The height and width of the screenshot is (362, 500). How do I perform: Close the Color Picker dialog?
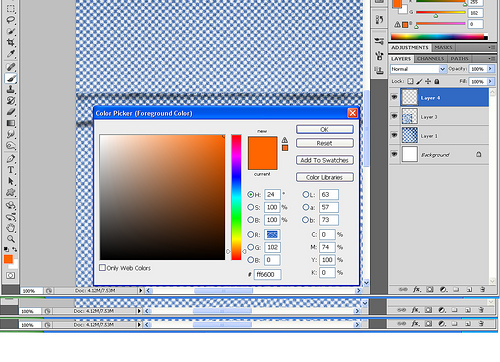[x=352, y=113]
